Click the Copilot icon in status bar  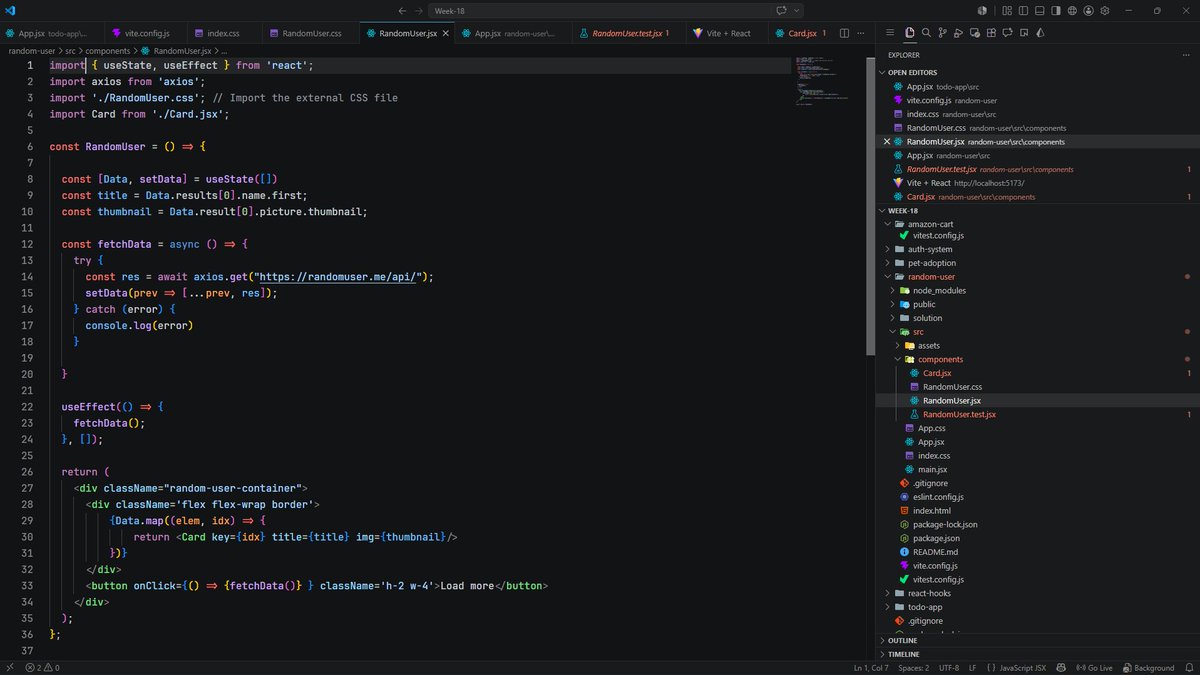pyautogui.click(x=1061, y=667)
